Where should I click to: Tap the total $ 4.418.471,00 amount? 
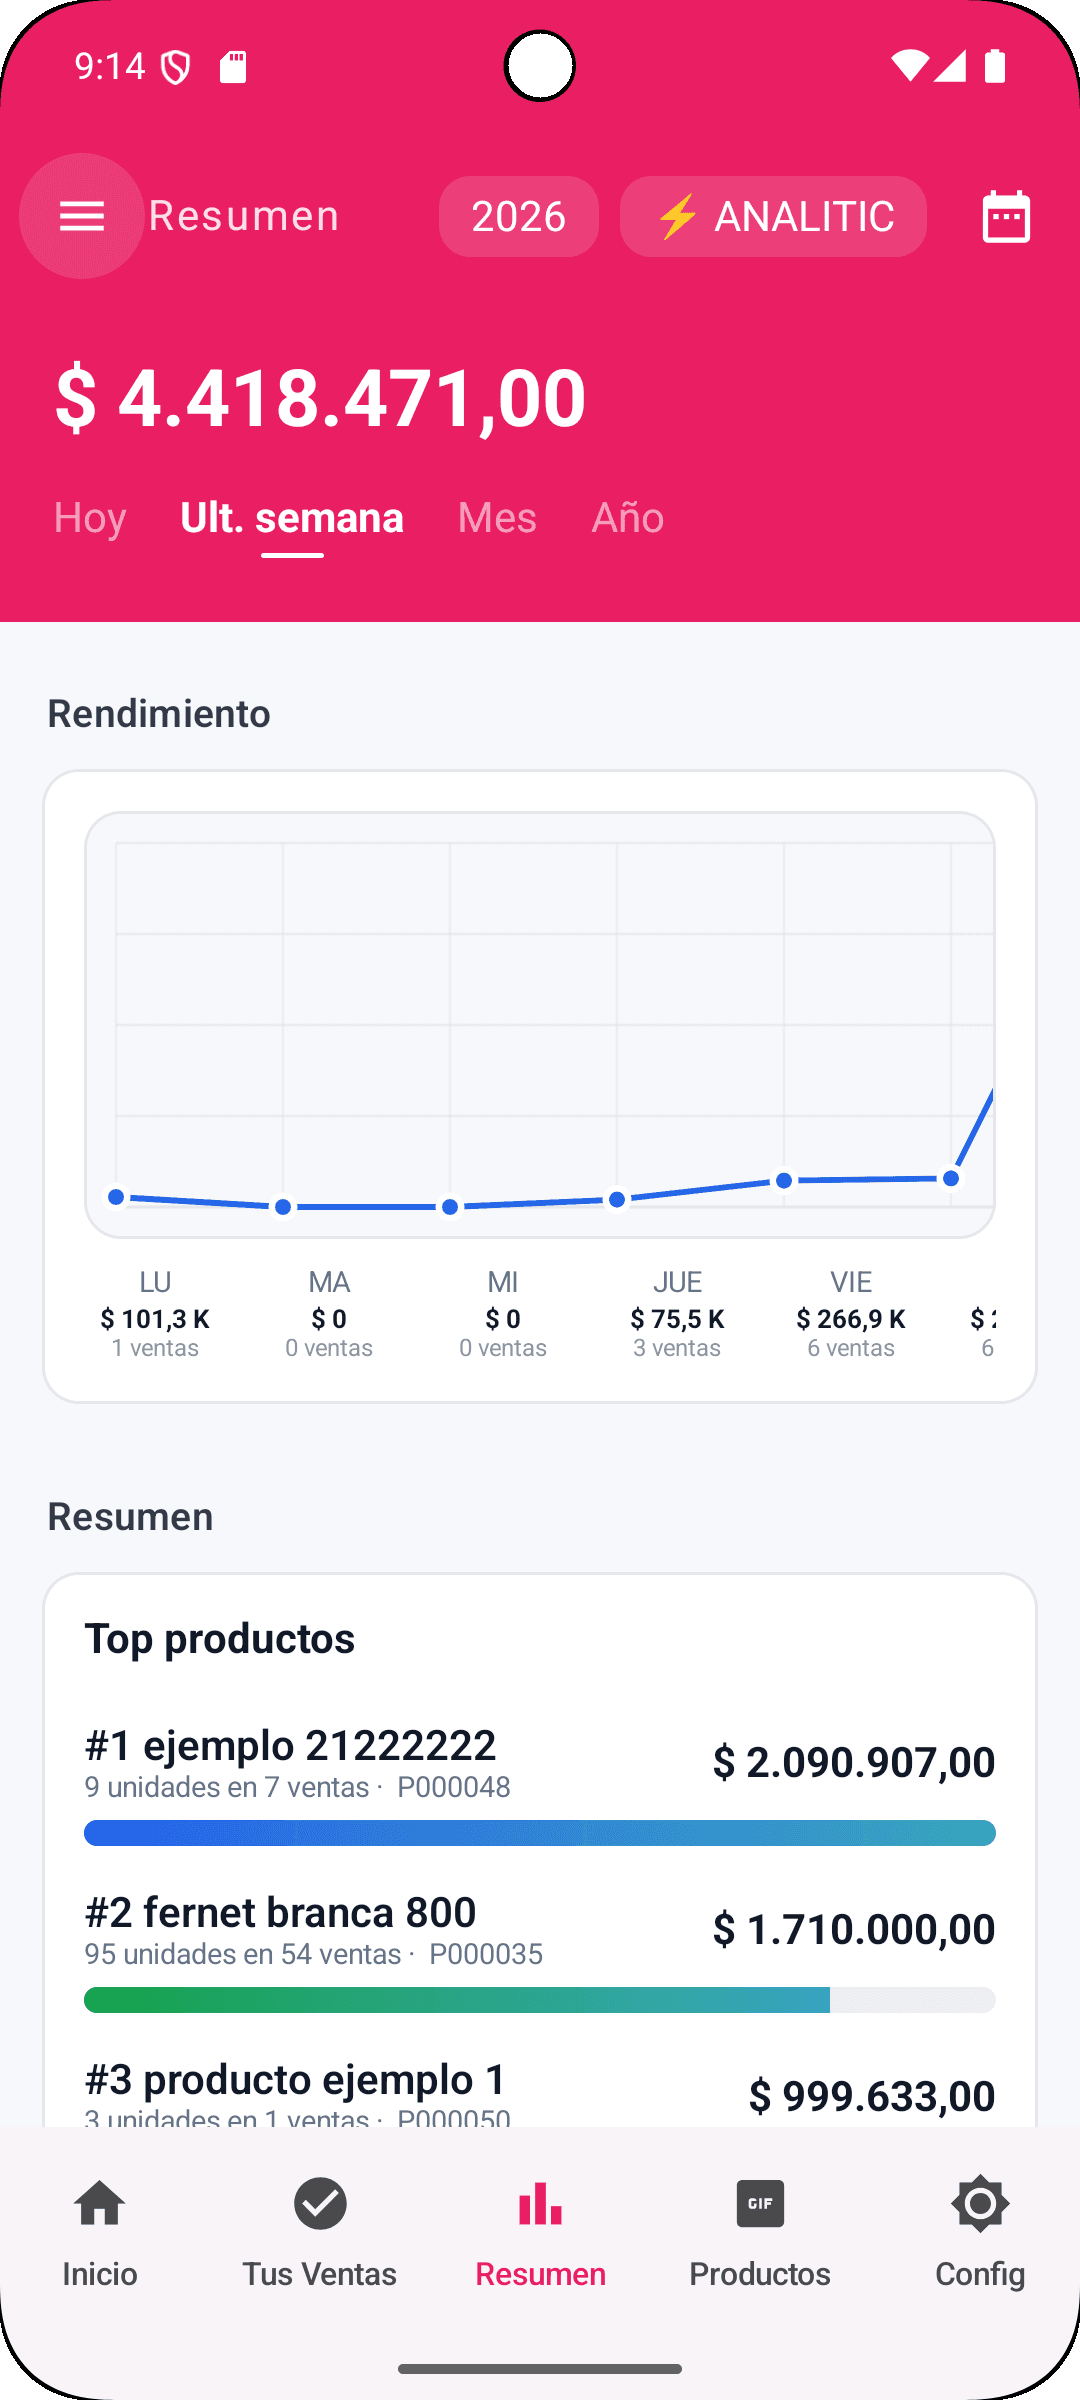pyautogui.click(x=321, y=398)
